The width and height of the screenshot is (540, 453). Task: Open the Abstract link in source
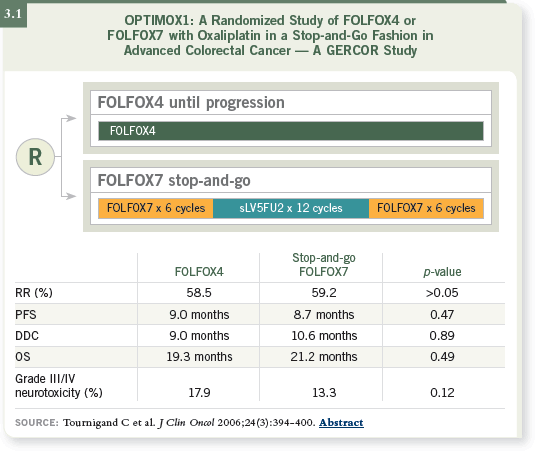tap(341, 422)
